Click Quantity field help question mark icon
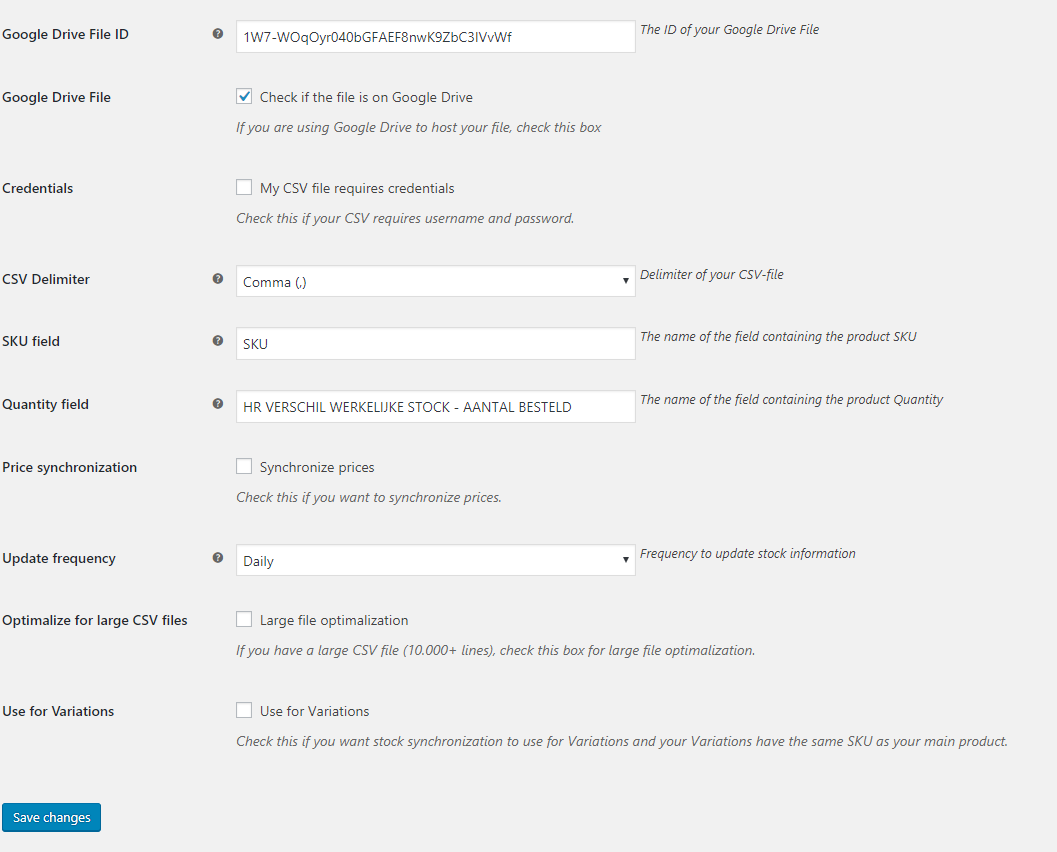 click(x=218, y=404)
